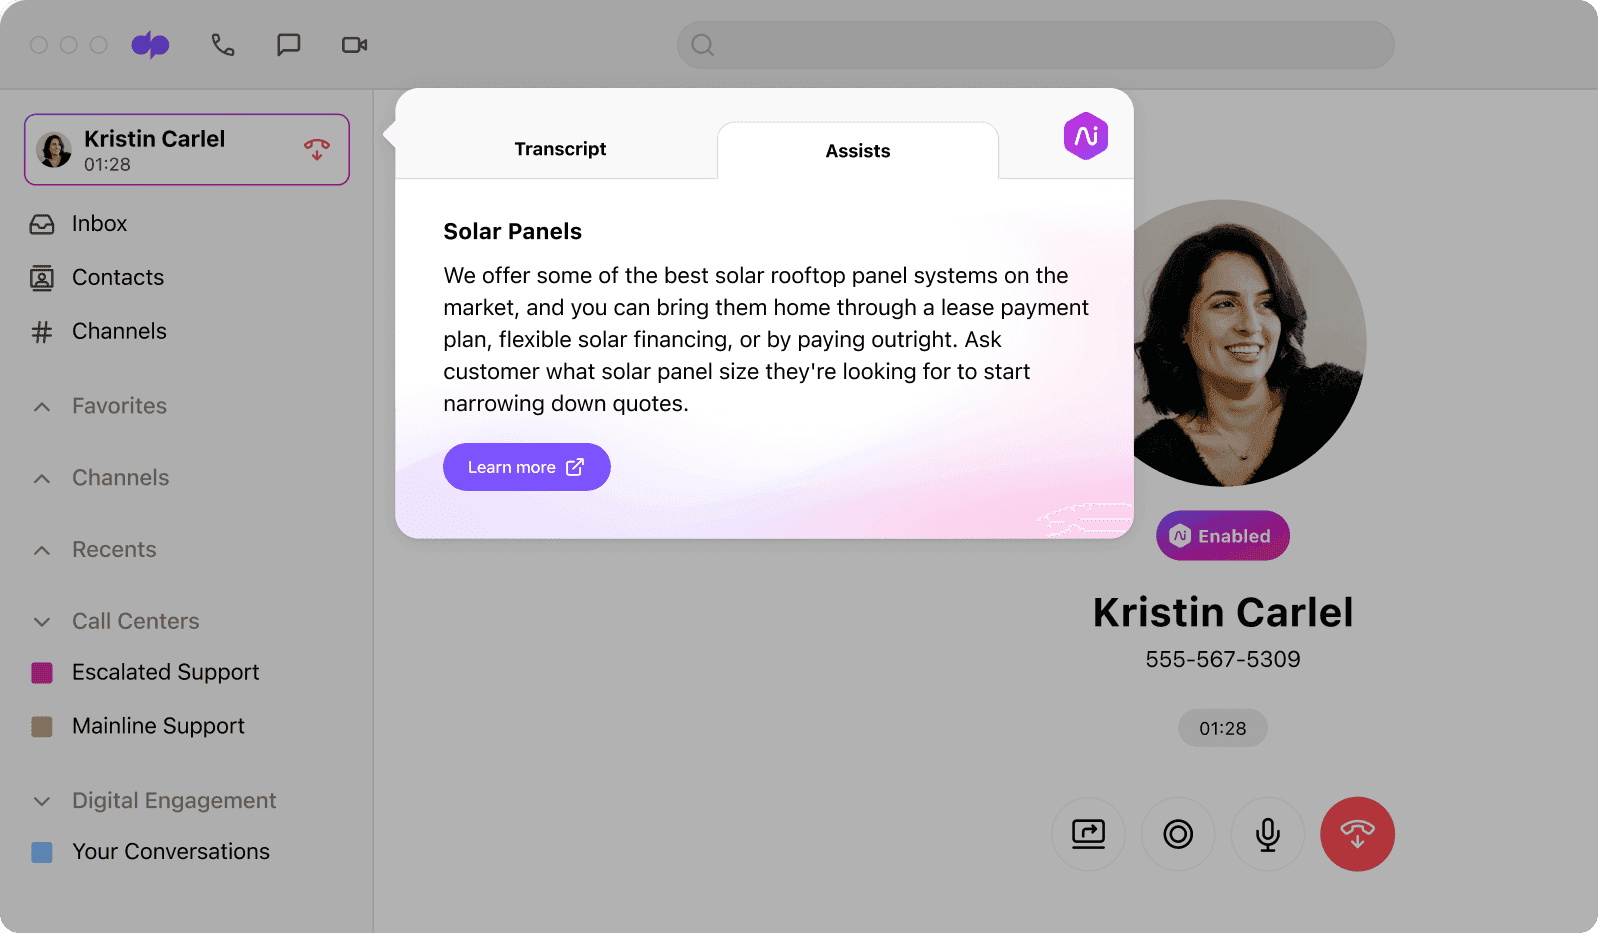The width and height of the screenshot is (1598, 934).
Task: Open the Inbox
Action: click(x=99, y=224)
